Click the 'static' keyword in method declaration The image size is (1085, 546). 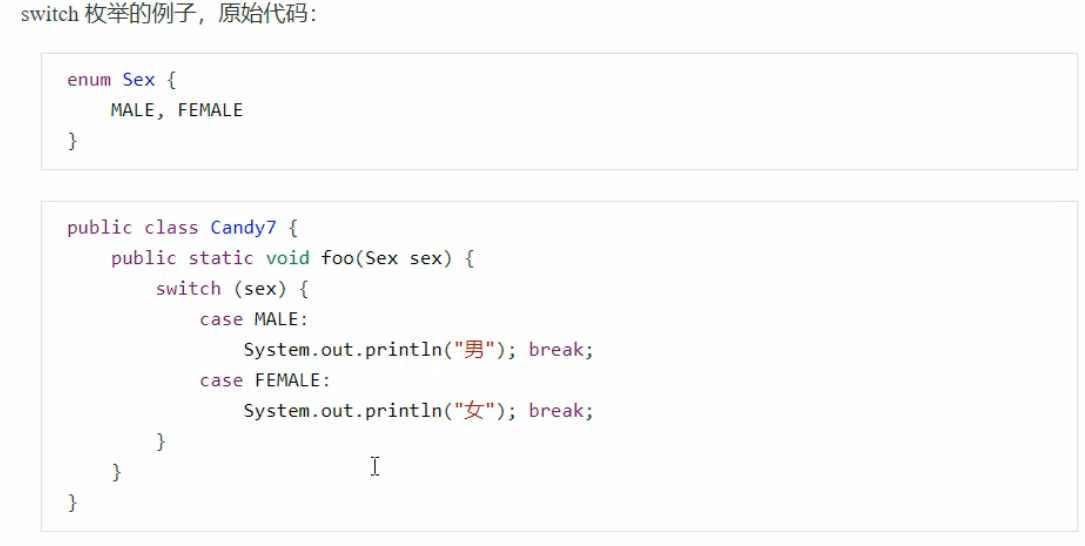(221, 258)
